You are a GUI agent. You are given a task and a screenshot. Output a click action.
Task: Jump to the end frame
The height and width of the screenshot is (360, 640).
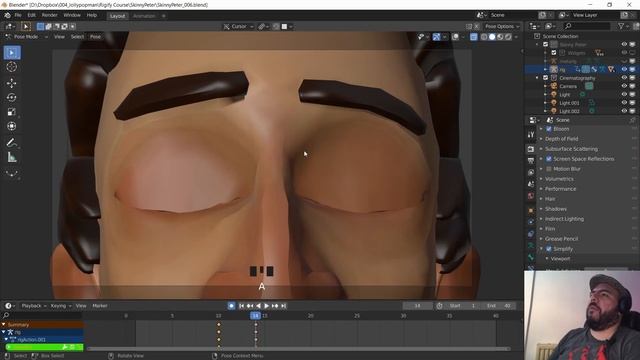(283, 306)
